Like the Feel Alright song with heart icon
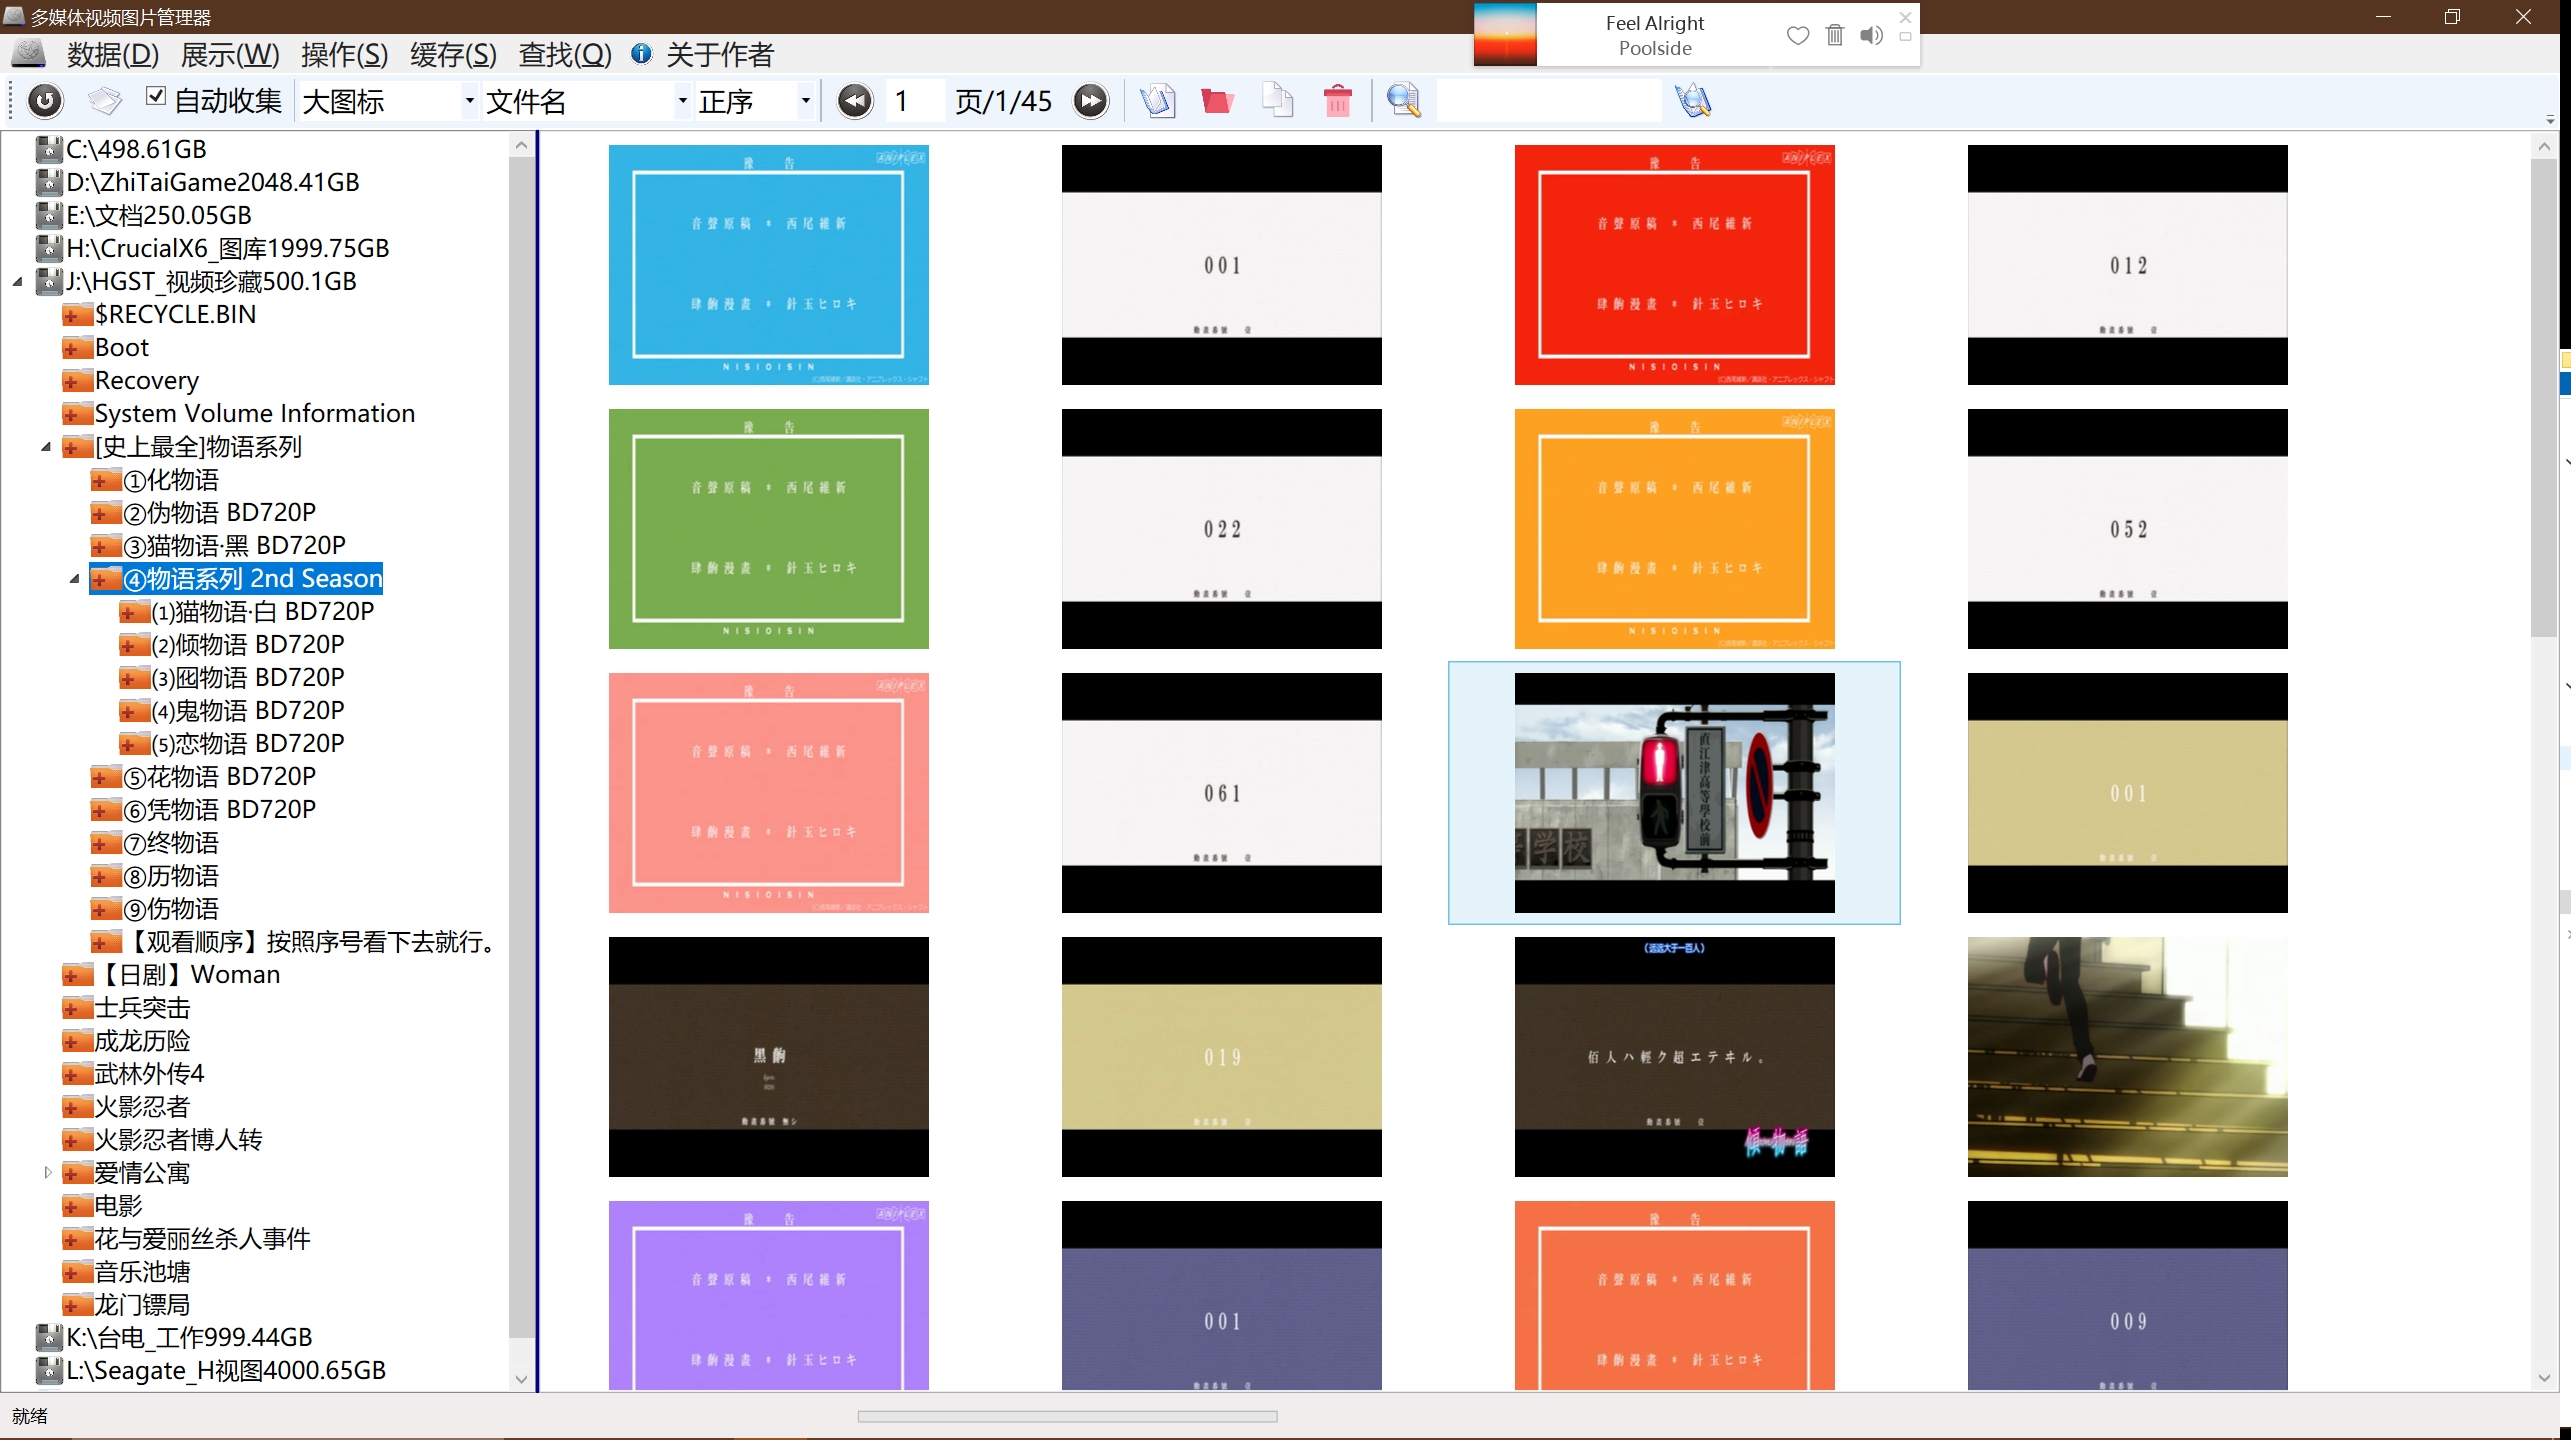This screenshot has height=1440, width=2571. [1797, 36]
